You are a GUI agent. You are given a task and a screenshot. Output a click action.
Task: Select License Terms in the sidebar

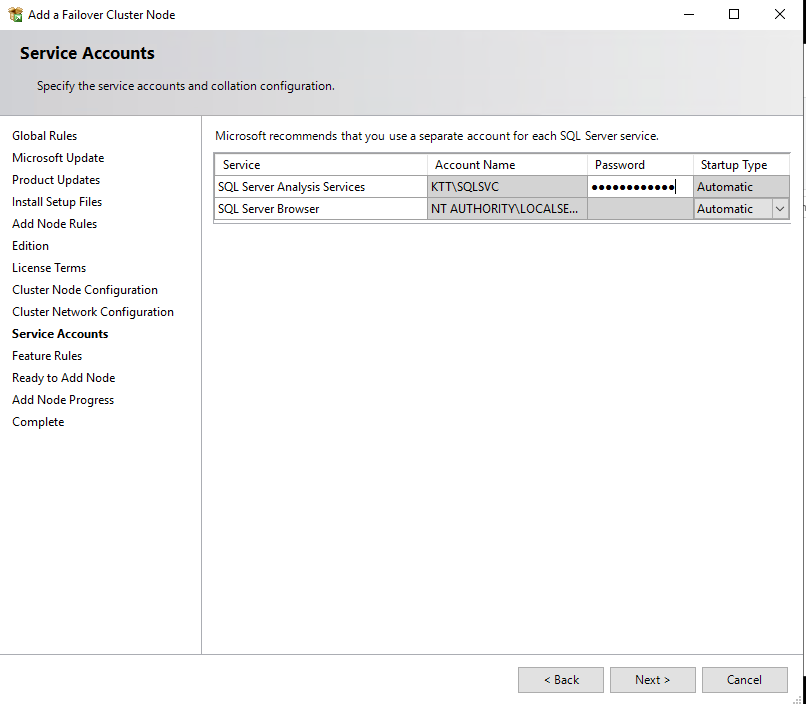click(x=49, y=268)
